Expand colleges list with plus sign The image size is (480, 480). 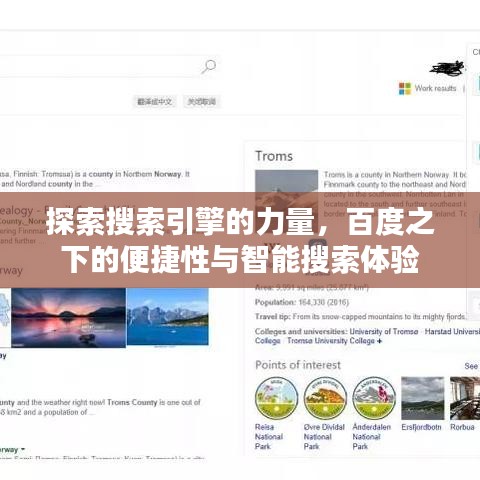[x=379, y=341]
